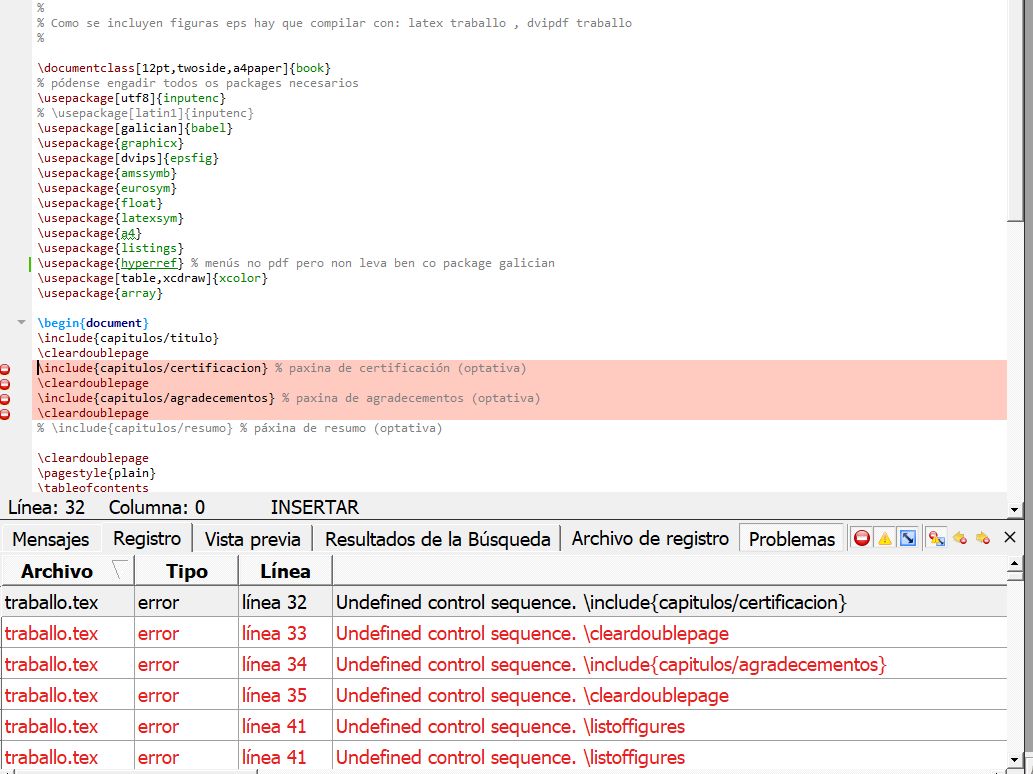Click problems table scrollbar down arrow
This screenshot has height=774, width=1033.
point(1015,760)
